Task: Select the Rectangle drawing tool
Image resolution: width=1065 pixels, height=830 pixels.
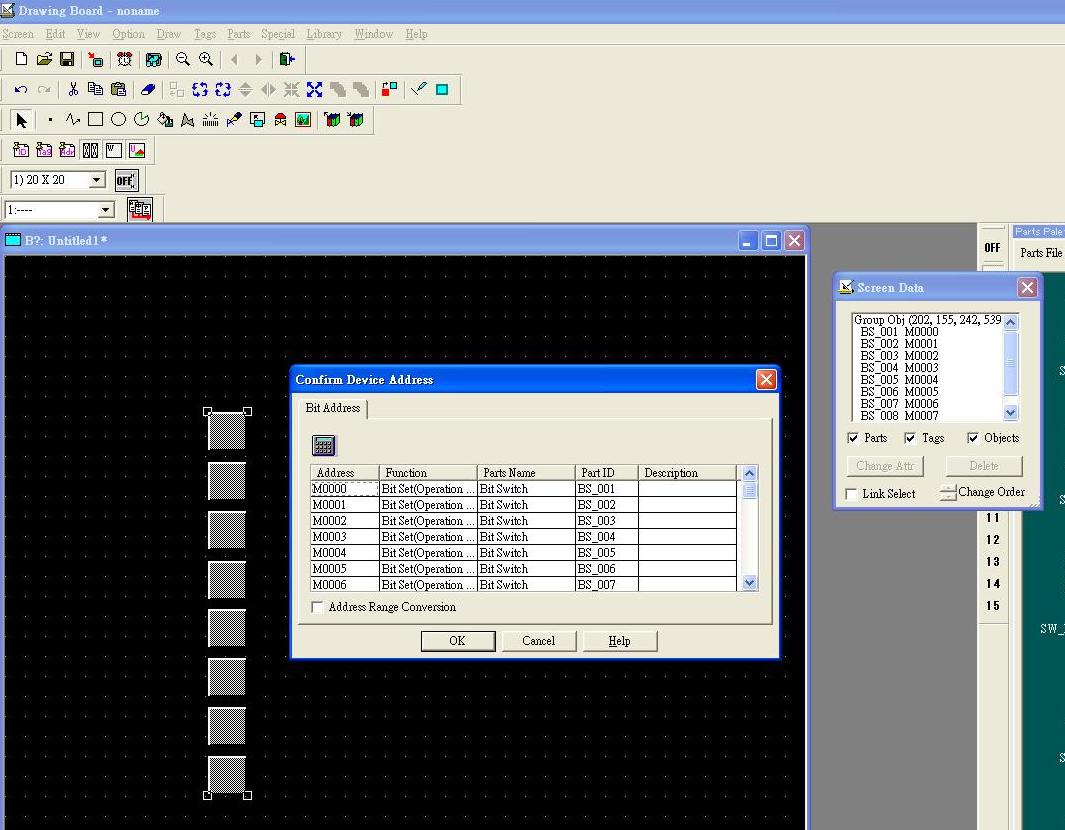Action: coord(95,120)
